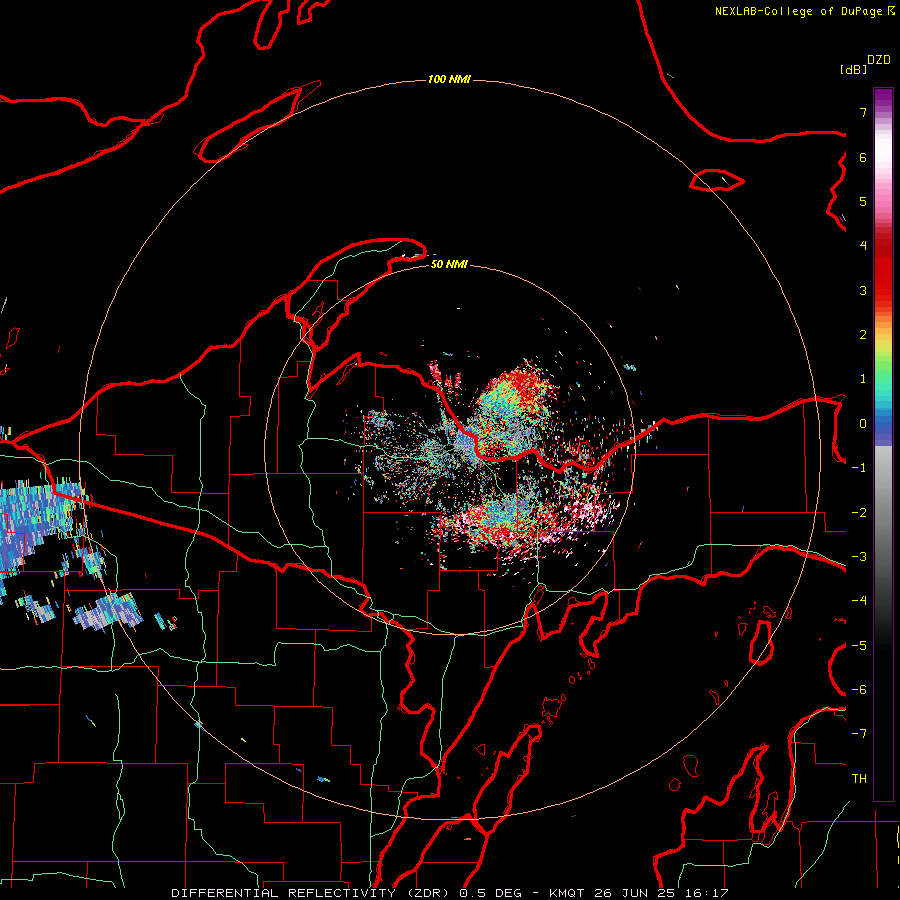Click the "TH" label on color scale
The height and width of the screenshot is (900, 900).
coord(859,779)
